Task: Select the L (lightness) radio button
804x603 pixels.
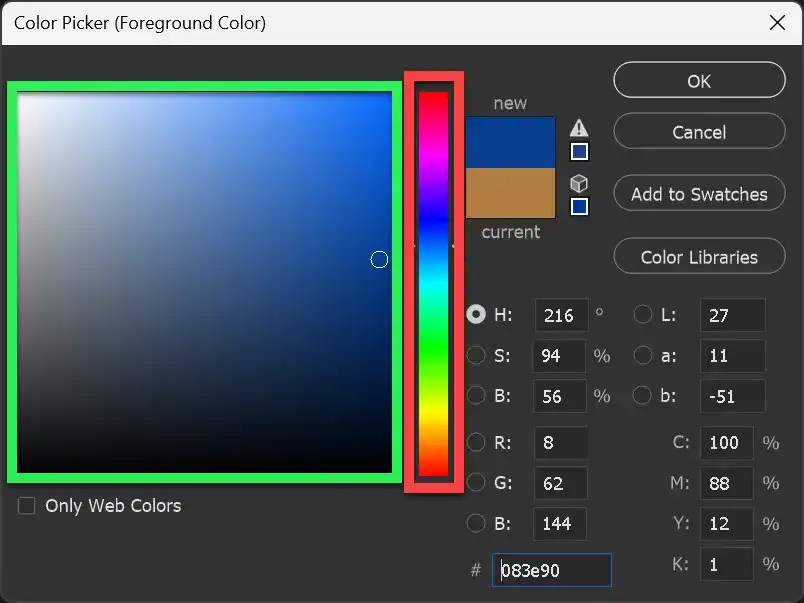Action: point(643,314)
